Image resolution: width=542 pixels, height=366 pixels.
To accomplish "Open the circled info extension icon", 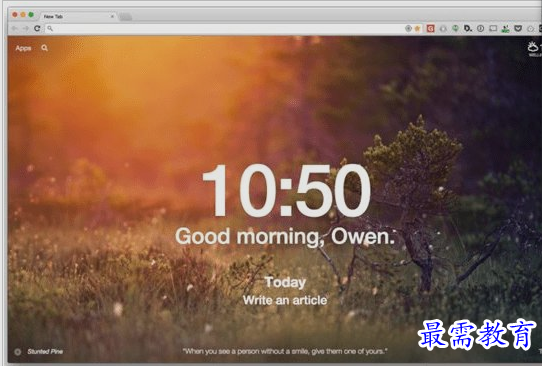I will tap(480, 28).
